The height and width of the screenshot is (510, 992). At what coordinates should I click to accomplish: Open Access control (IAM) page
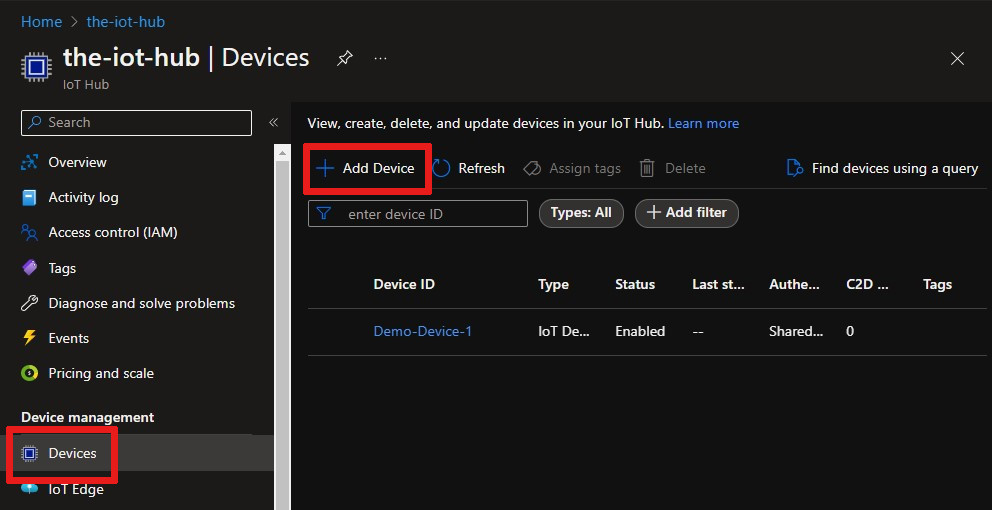[x=113, y=233]
